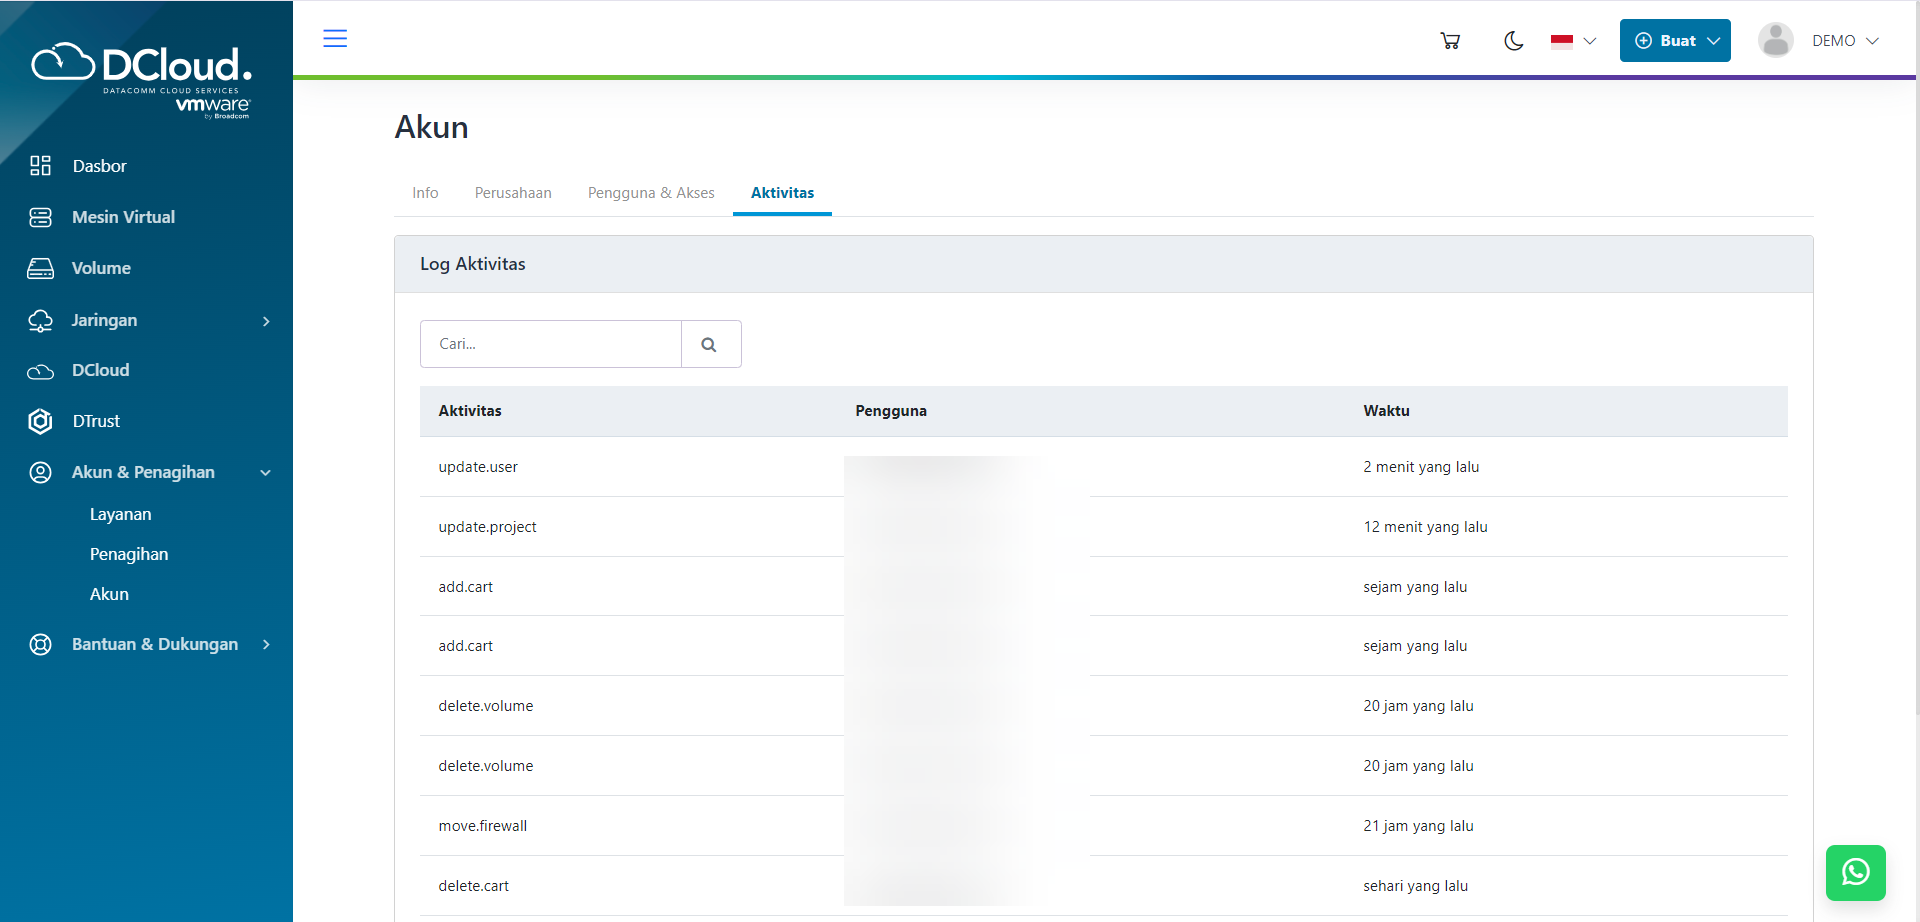This screenshot has height=922, width=1920.
Task: Open Dasbor from the sidebar
Action: coord(99,166)
